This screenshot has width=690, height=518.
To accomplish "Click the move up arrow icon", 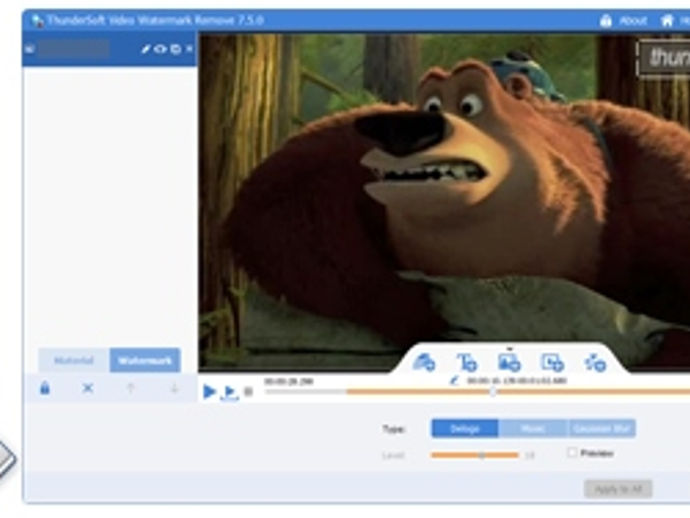I will [130, 388].
